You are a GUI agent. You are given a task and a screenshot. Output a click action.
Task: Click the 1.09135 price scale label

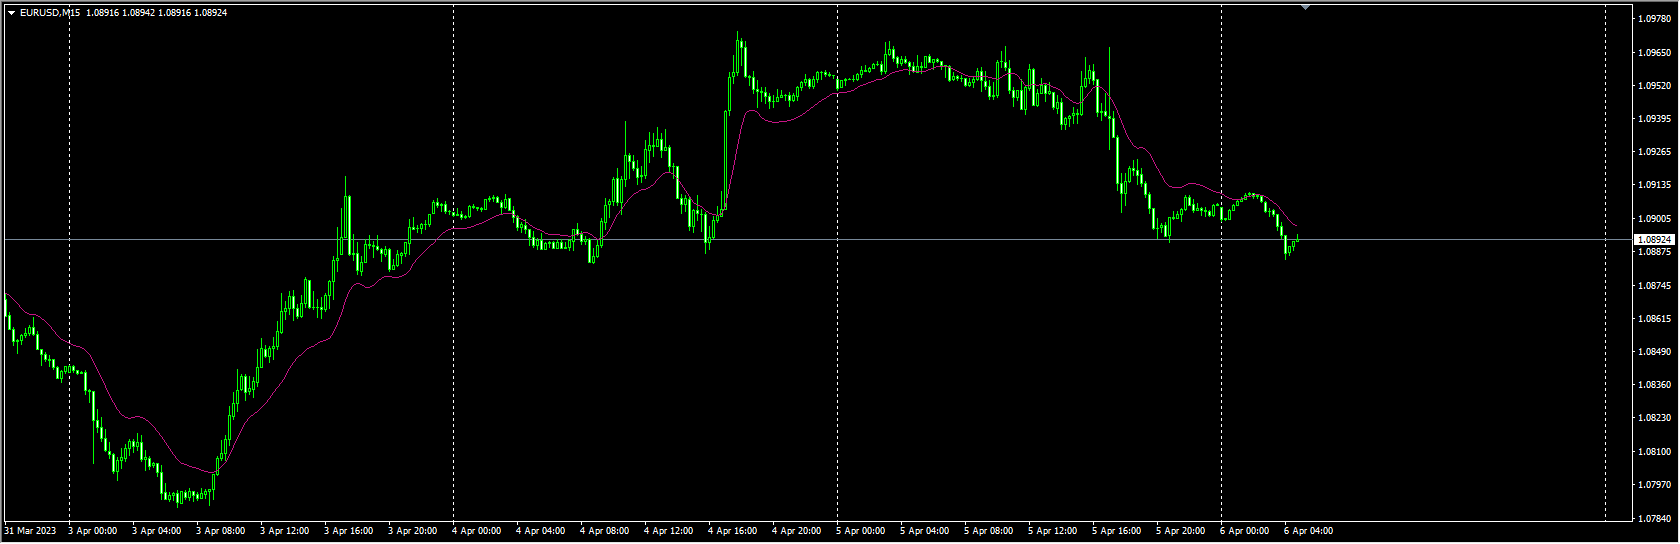click(1656, 185)
